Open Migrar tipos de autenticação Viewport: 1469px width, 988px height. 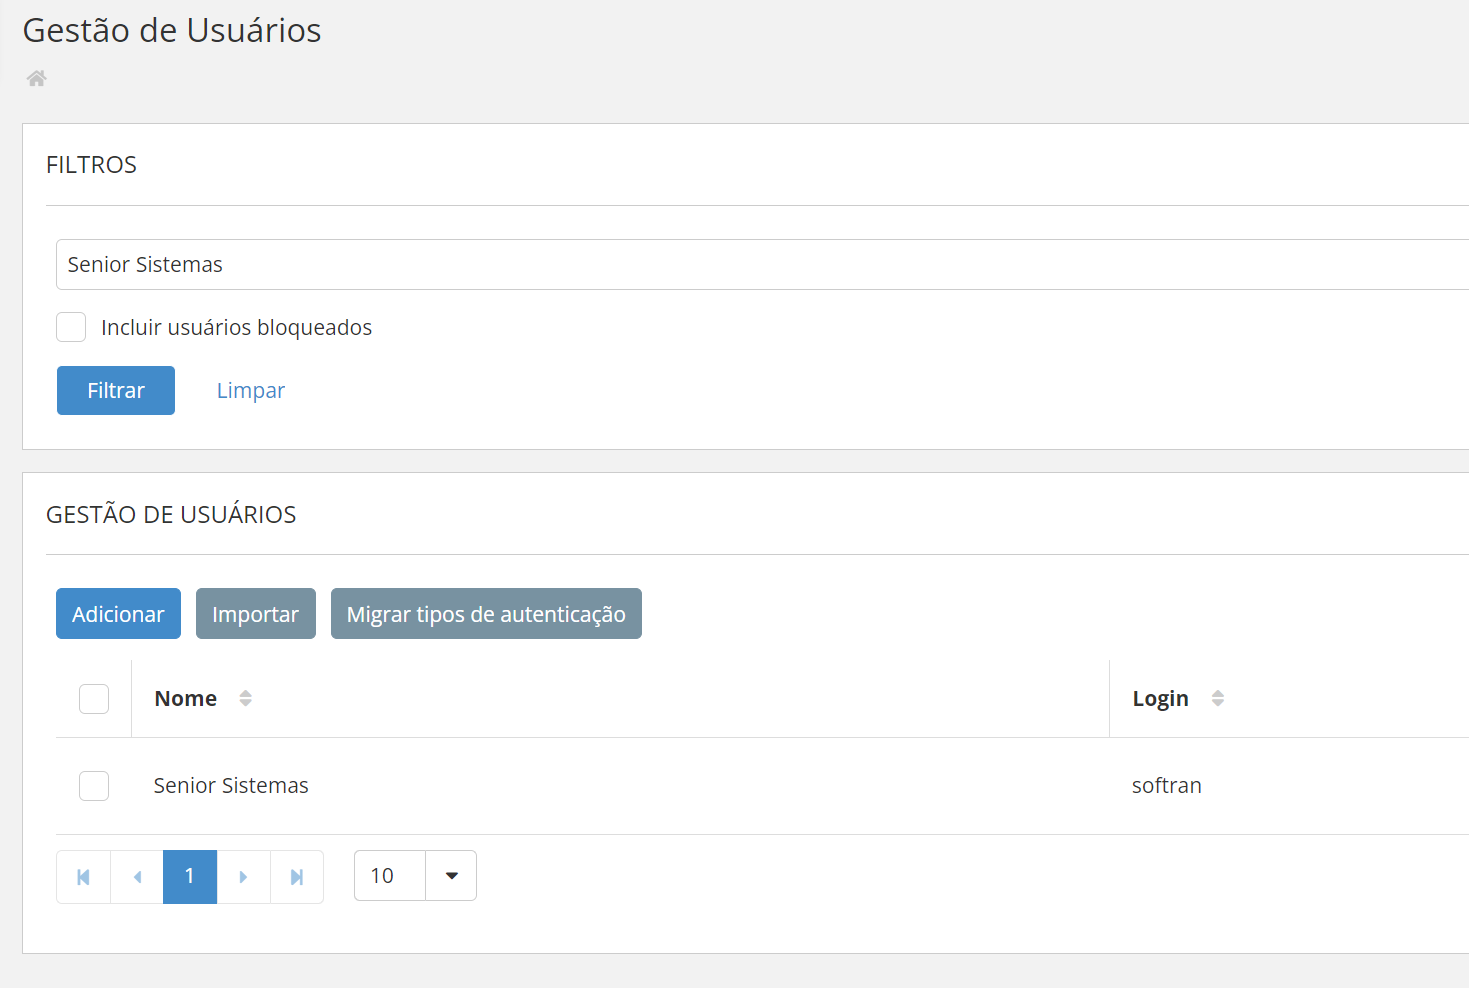coord(486,614)
